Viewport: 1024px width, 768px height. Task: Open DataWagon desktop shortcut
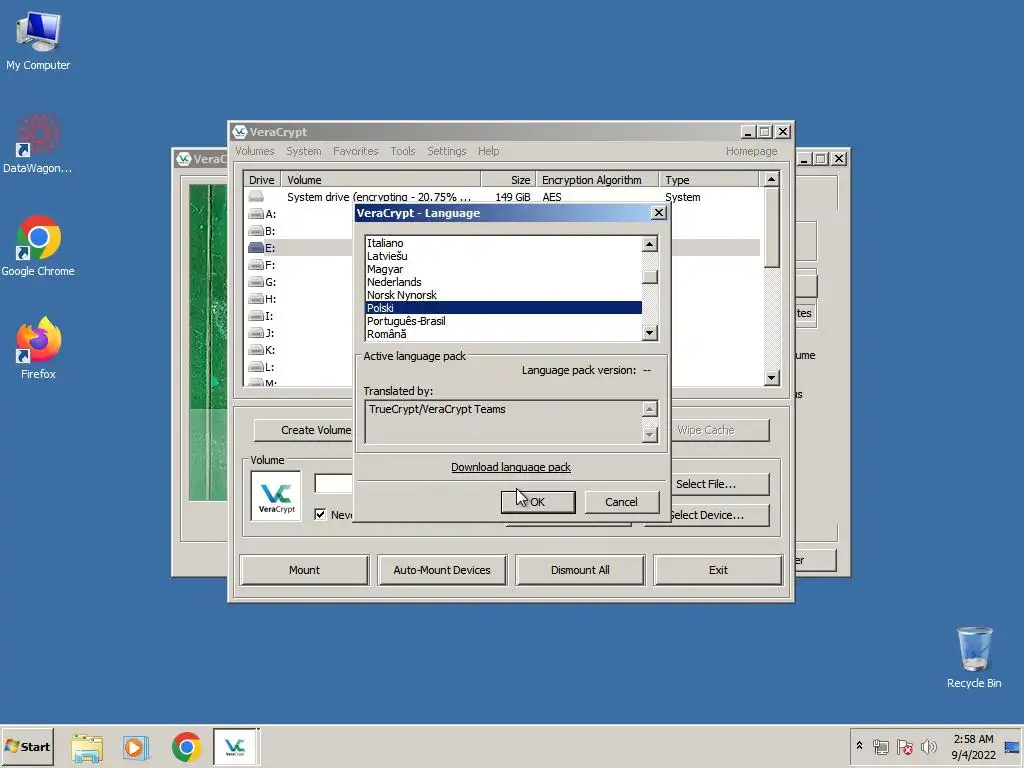(x=38, y=144)
